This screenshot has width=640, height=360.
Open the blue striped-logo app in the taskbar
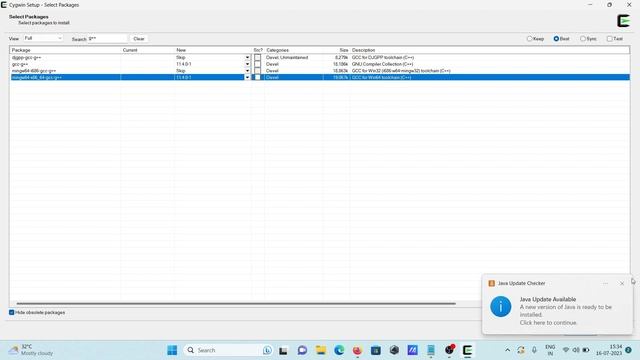coord(412,350)
